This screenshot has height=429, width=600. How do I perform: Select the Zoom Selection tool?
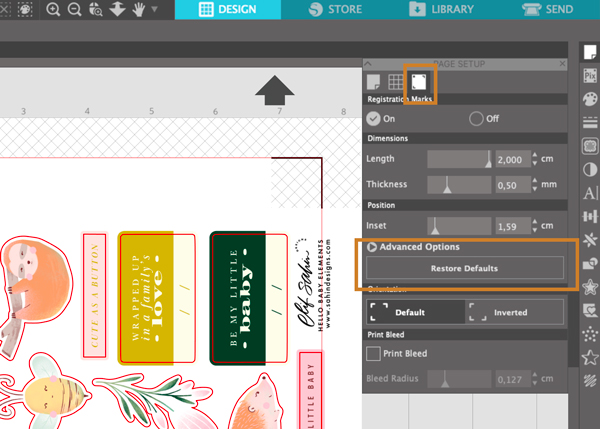pos(96,9)
